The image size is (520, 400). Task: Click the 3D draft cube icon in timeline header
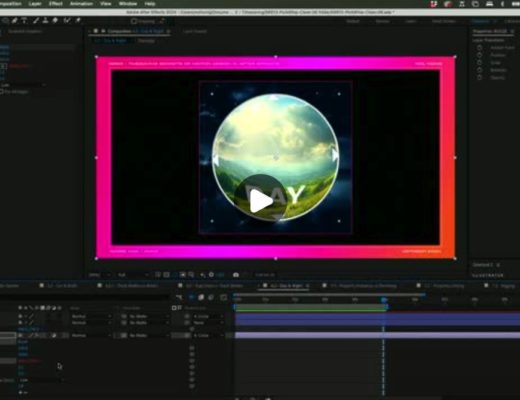(201, 297)
